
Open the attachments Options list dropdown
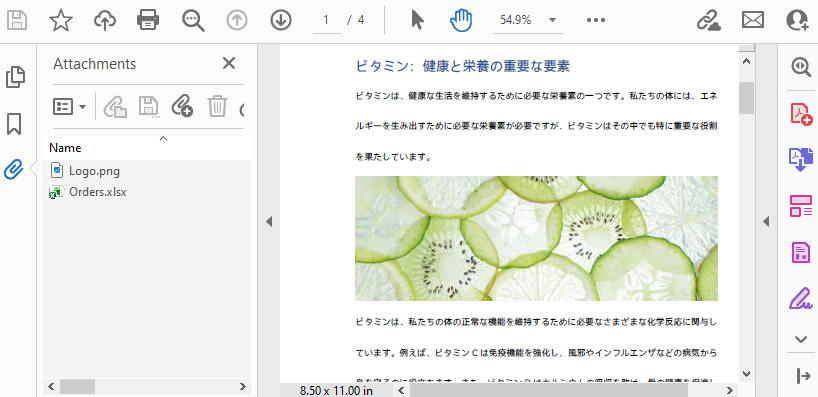(70, 107)
